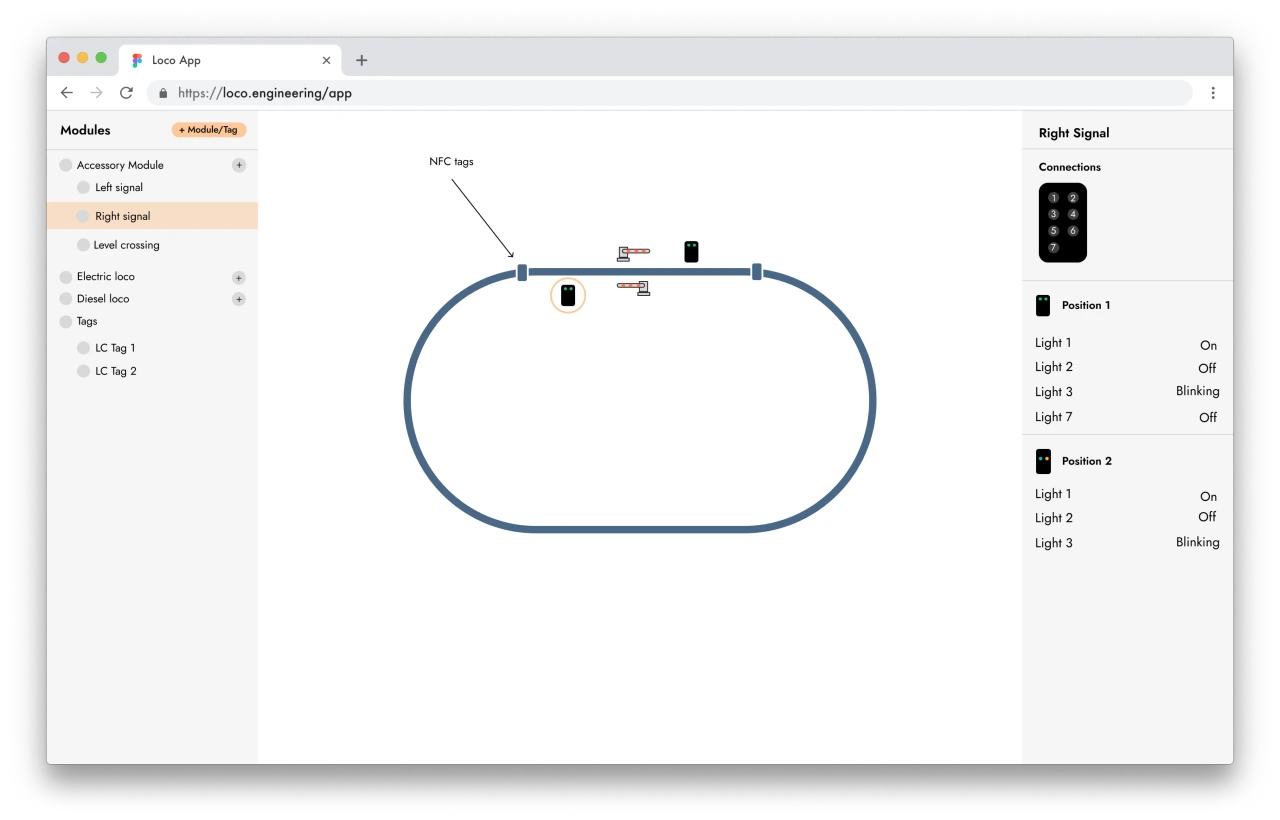
Task: Expand Electric loco with plus button
Action: click(239, 277)
